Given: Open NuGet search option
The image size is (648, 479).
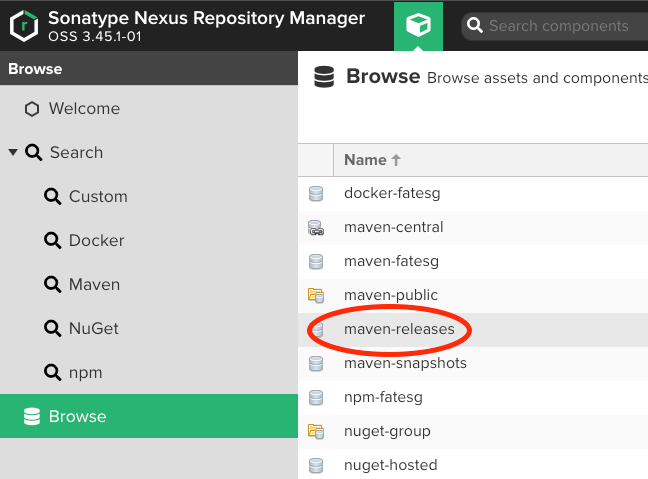Looking at the screenshot, I should 94,329.
